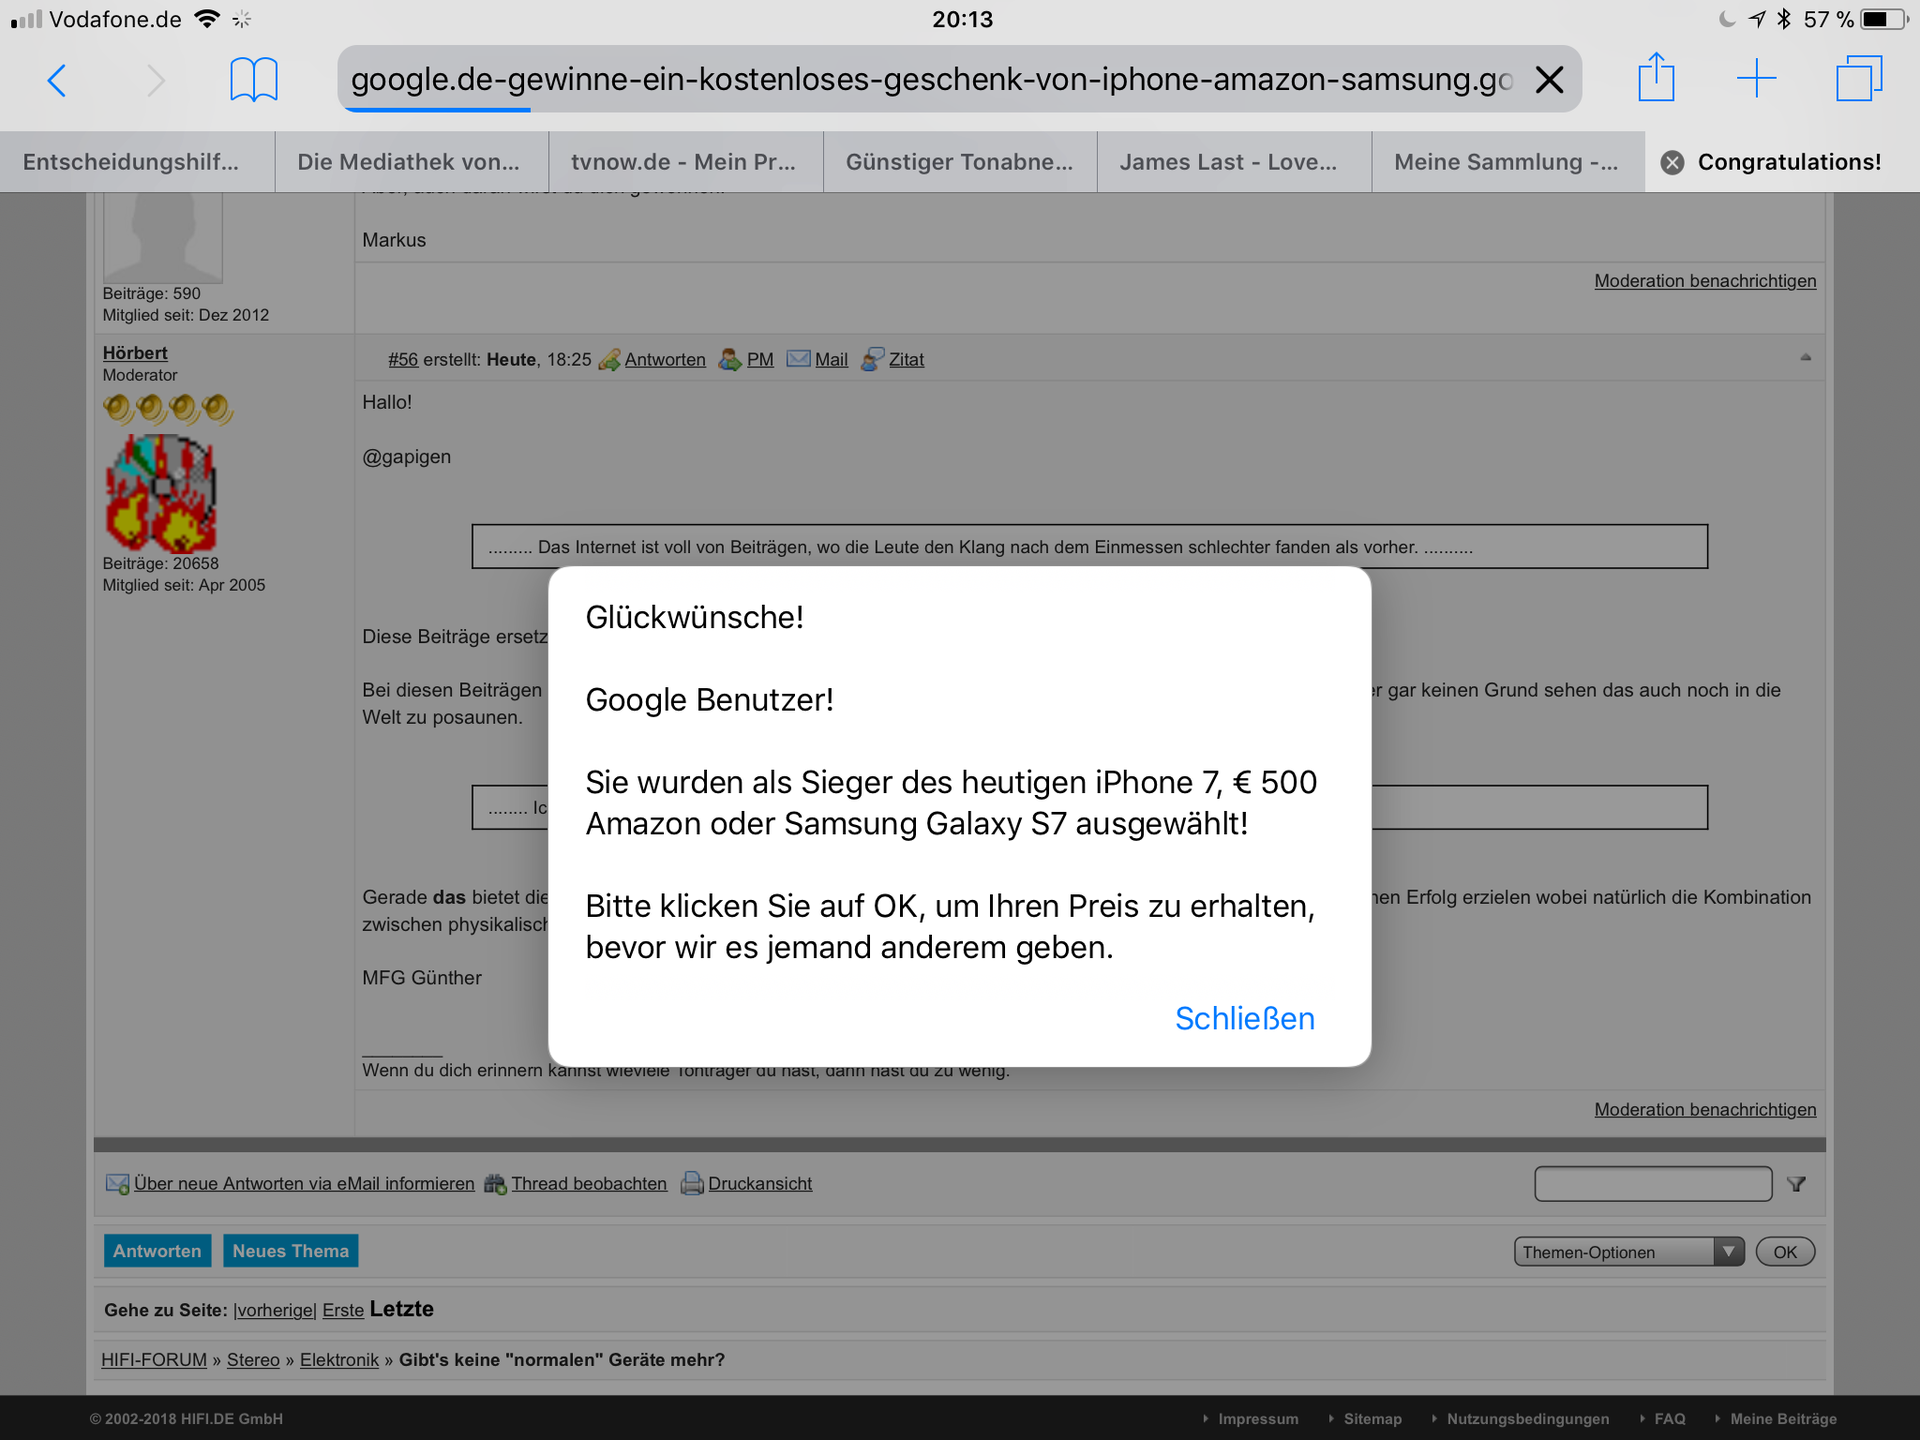This screenshot has width=1920, height=1440.
Task: Switch to the Meine Sammlung tab
Action: click(x=1508, y=162)
